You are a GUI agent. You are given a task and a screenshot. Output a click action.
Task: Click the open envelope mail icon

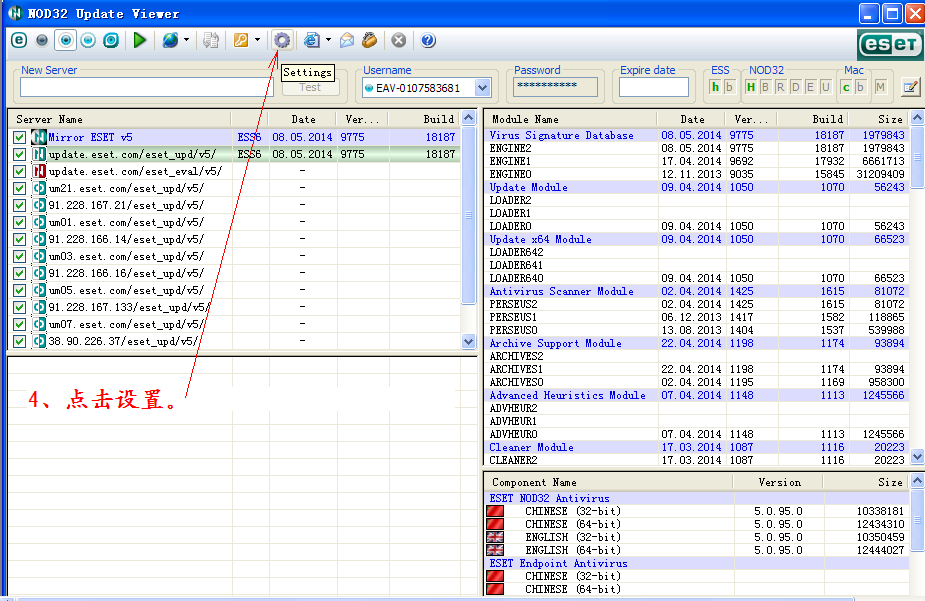pyautogui.click(x=347, y=40)
